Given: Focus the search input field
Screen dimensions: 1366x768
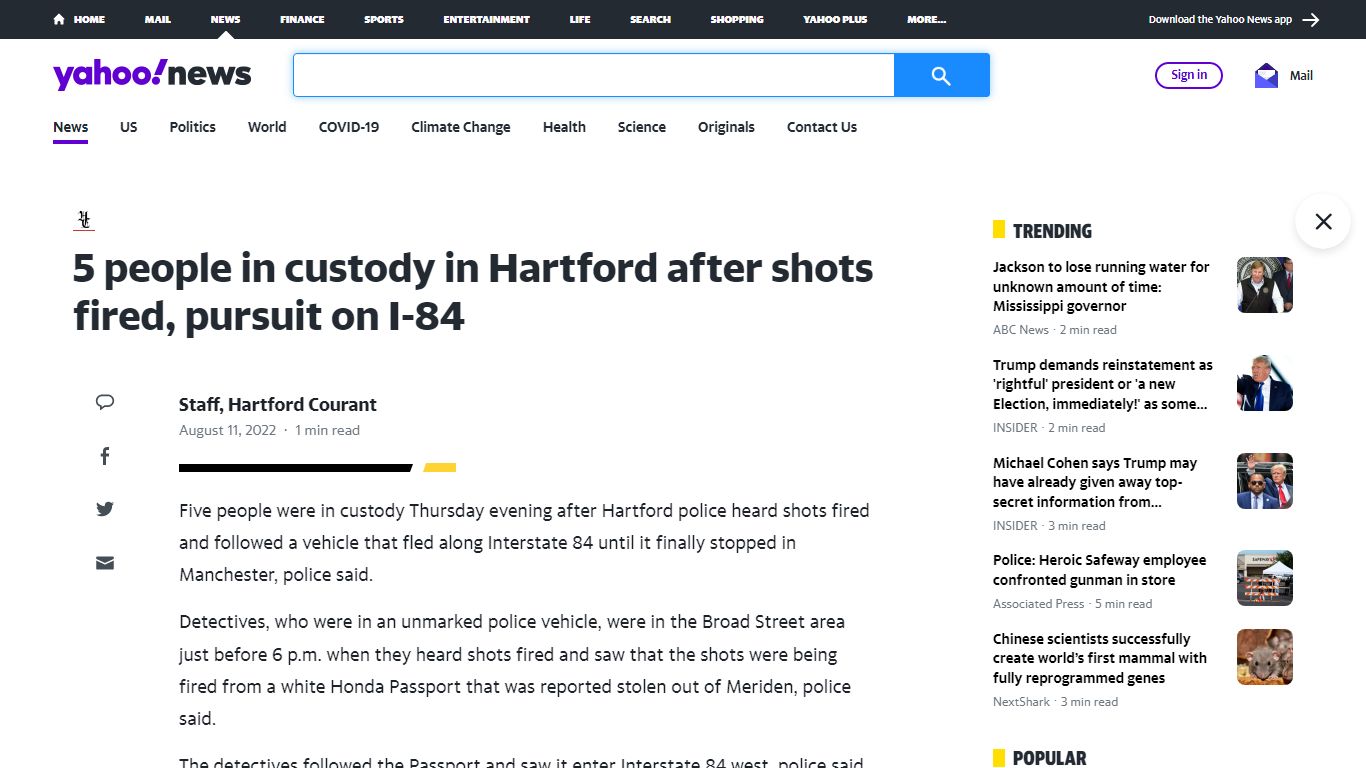Looking at the screenshot, I should point(593,75).
